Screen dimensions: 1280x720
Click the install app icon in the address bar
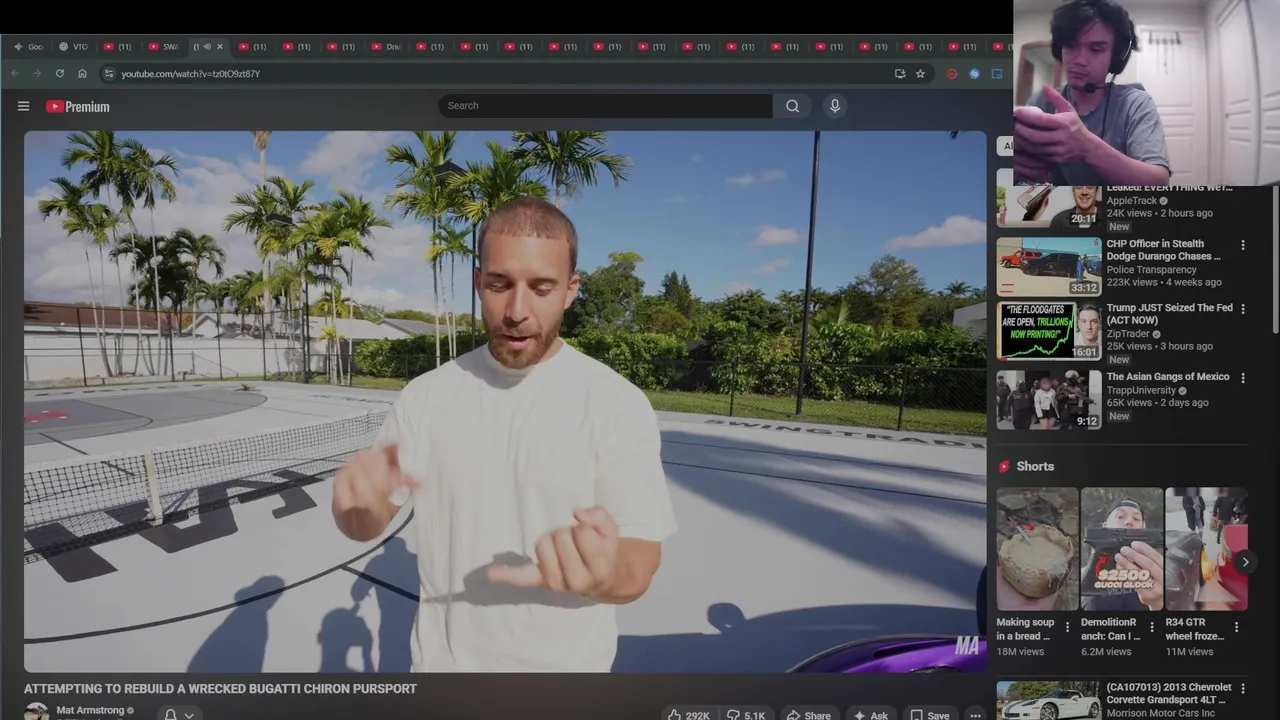[x=900, y=73]
